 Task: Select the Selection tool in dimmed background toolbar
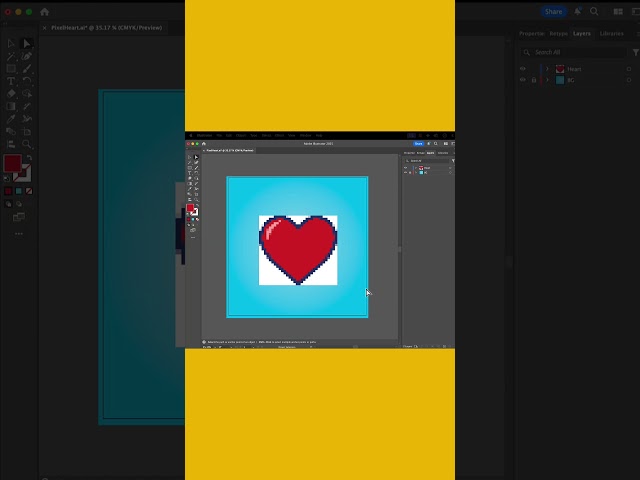tap(11, 43)
